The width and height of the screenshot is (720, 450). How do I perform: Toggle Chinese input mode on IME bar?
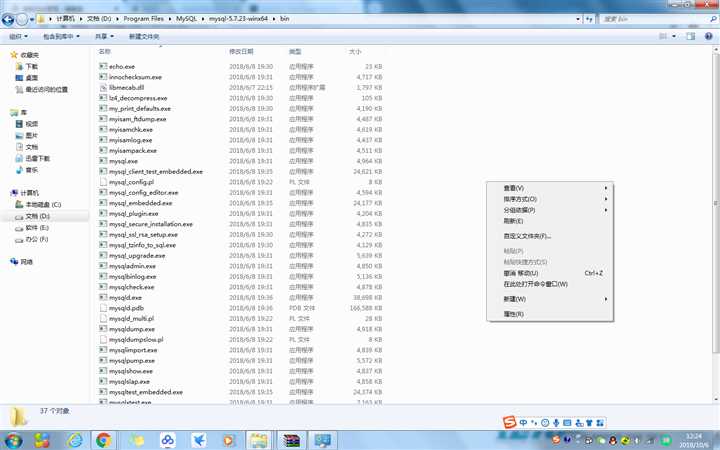coord(523,423)
